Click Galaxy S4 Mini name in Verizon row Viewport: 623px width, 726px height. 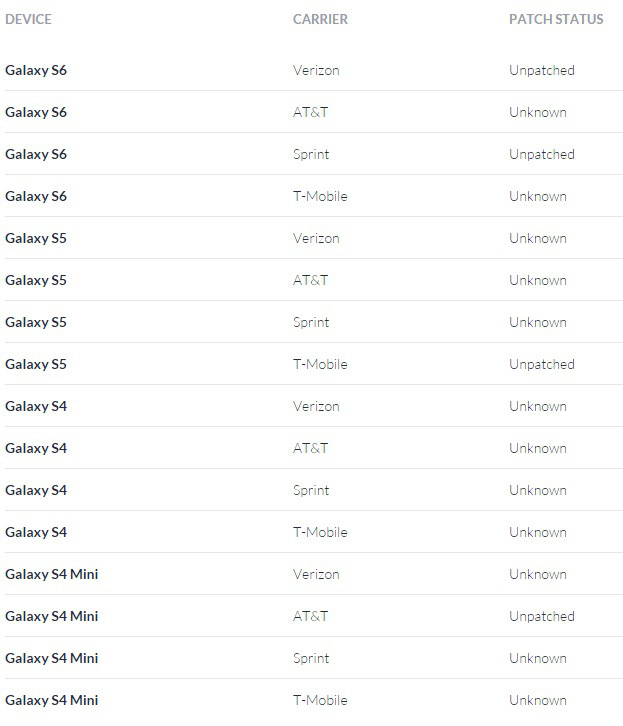click(52, 575)
